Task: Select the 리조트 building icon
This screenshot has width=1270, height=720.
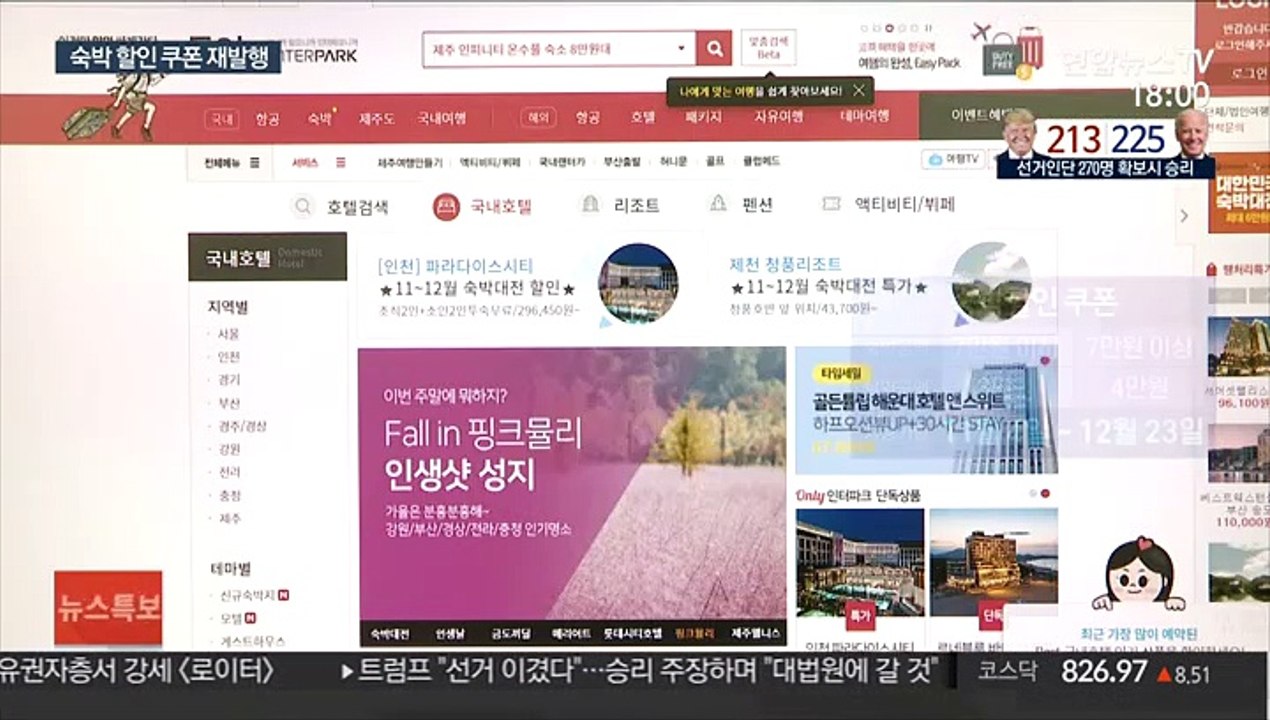Action: pyautogui.click(x=591, y=205)
